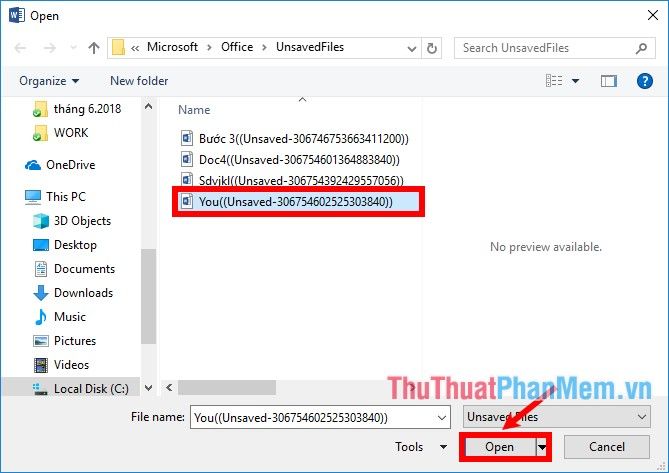Screen dimensions: 669x473
Task: Open the Unsaved Files type dropdown
Action: coord(557,417)
